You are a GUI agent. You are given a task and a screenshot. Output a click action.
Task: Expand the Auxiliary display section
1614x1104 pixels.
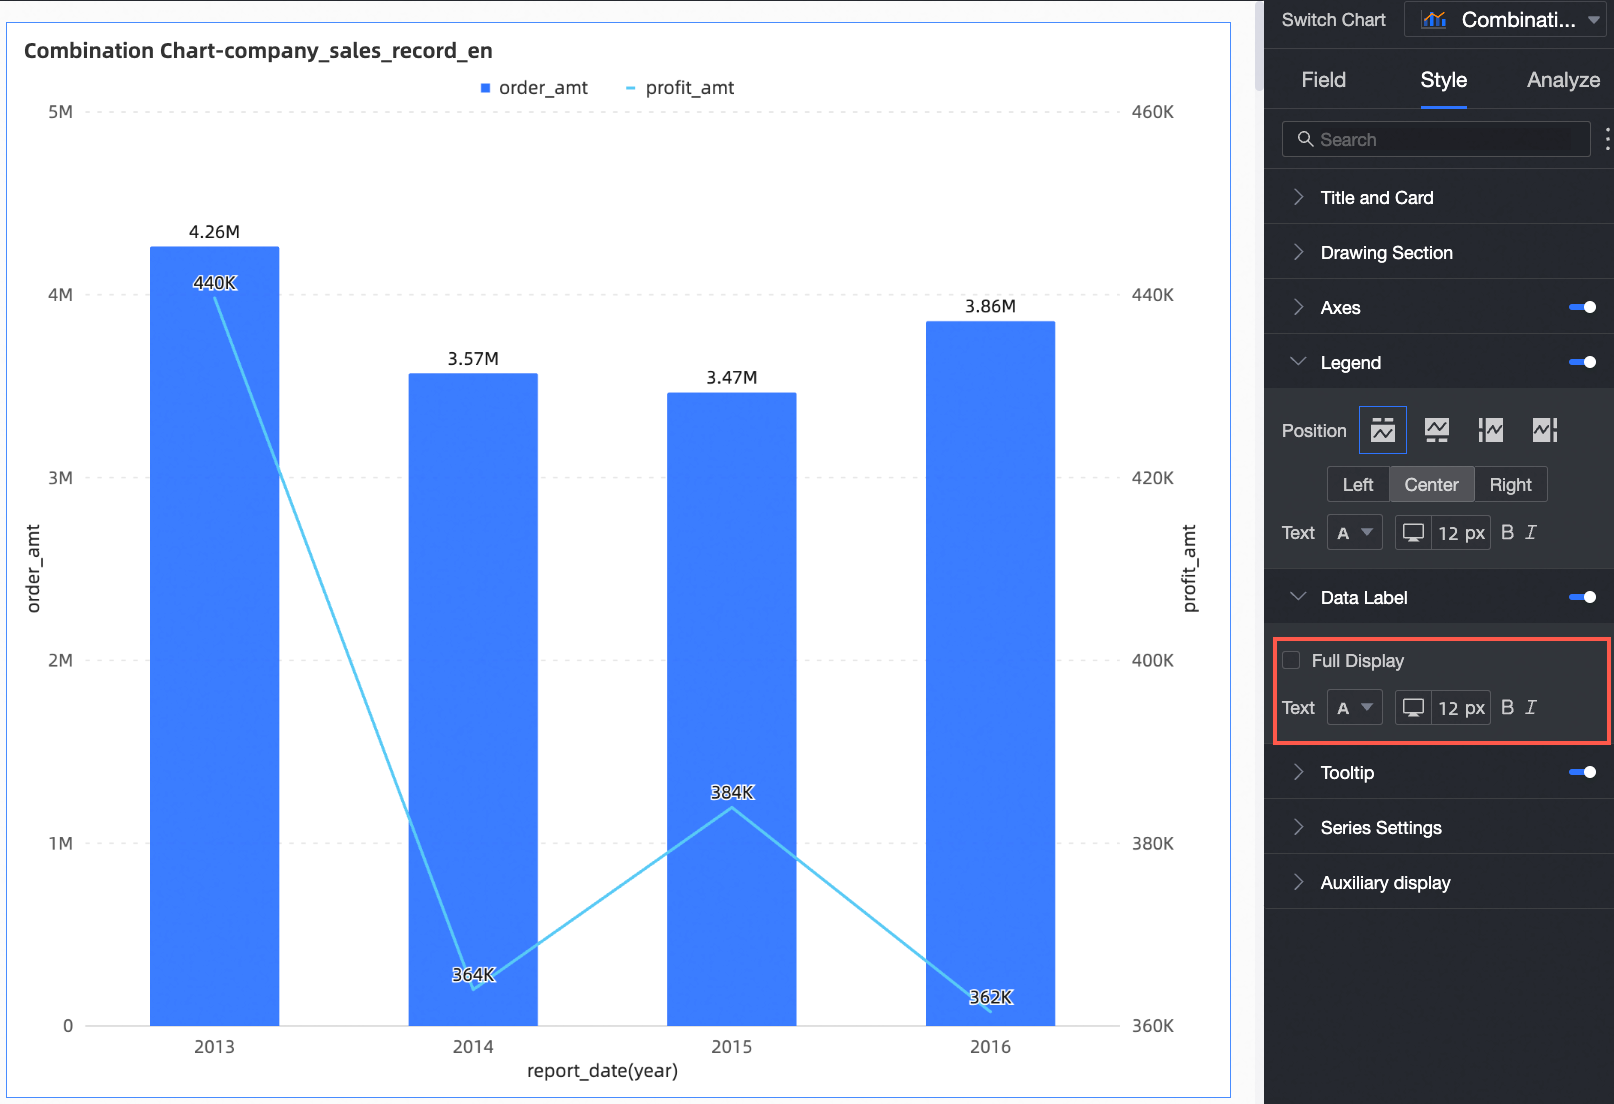[1439, 882]
